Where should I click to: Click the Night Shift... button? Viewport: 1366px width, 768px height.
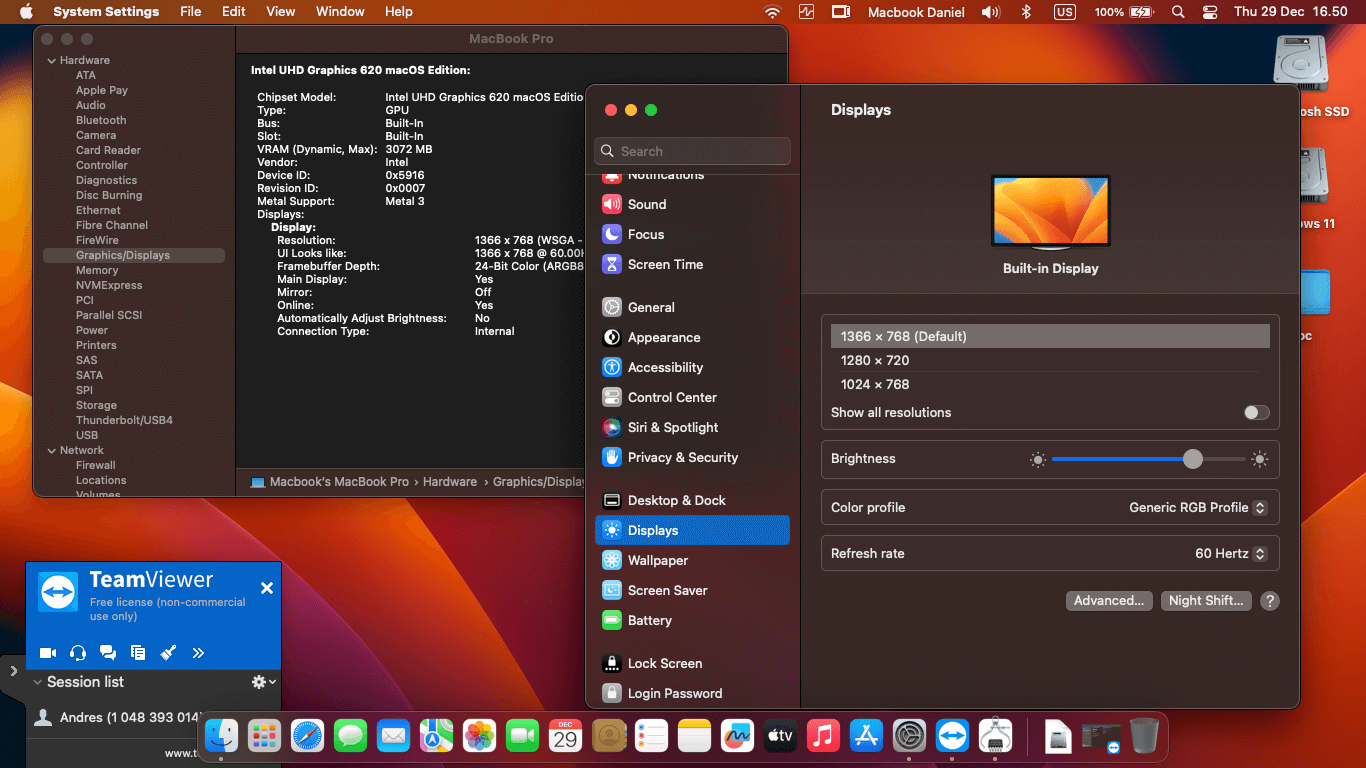point(1205,600)
